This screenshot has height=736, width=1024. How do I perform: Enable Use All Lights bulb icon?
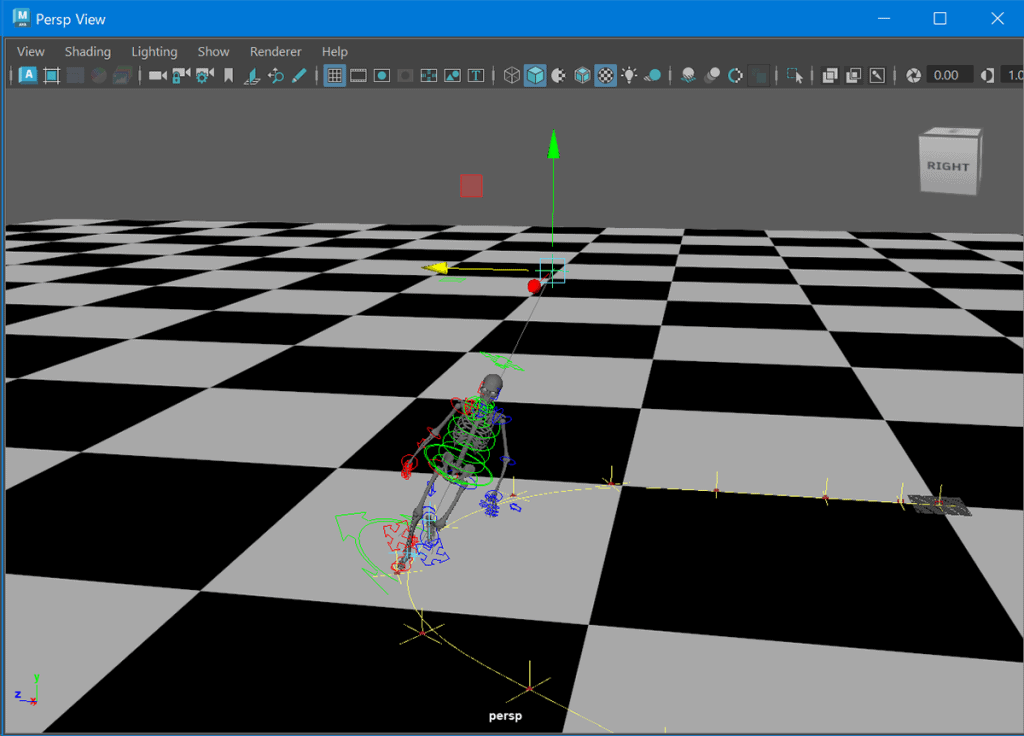(x=630, y=75)
